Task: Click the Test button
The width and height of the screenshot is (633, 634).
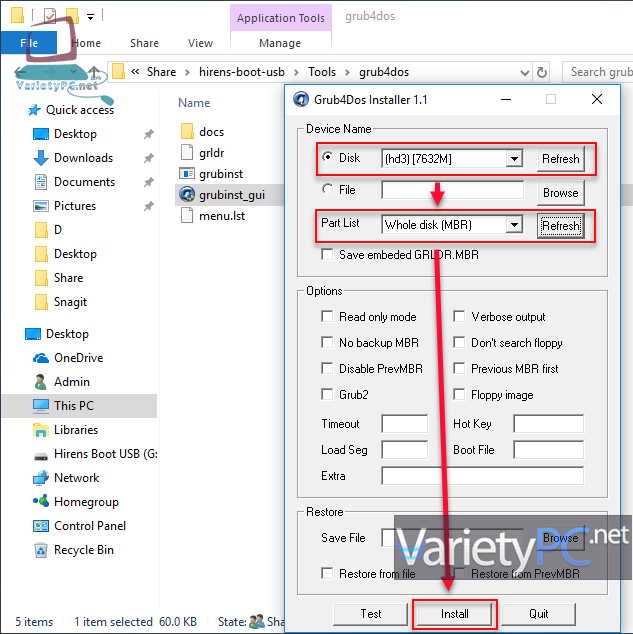Action: point(371,614)
